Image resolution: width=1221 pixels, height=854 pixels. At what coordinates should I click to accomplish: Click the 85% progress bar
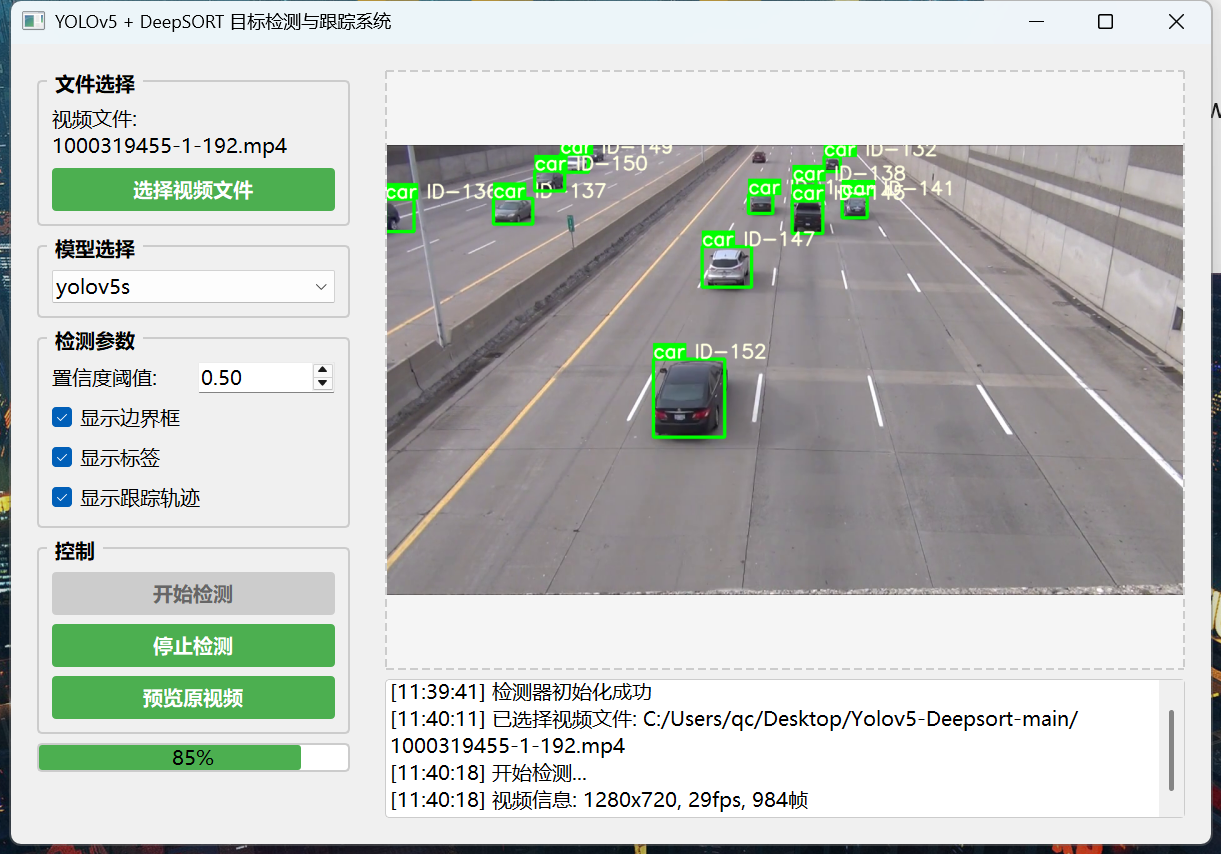(x=193, y=758)
